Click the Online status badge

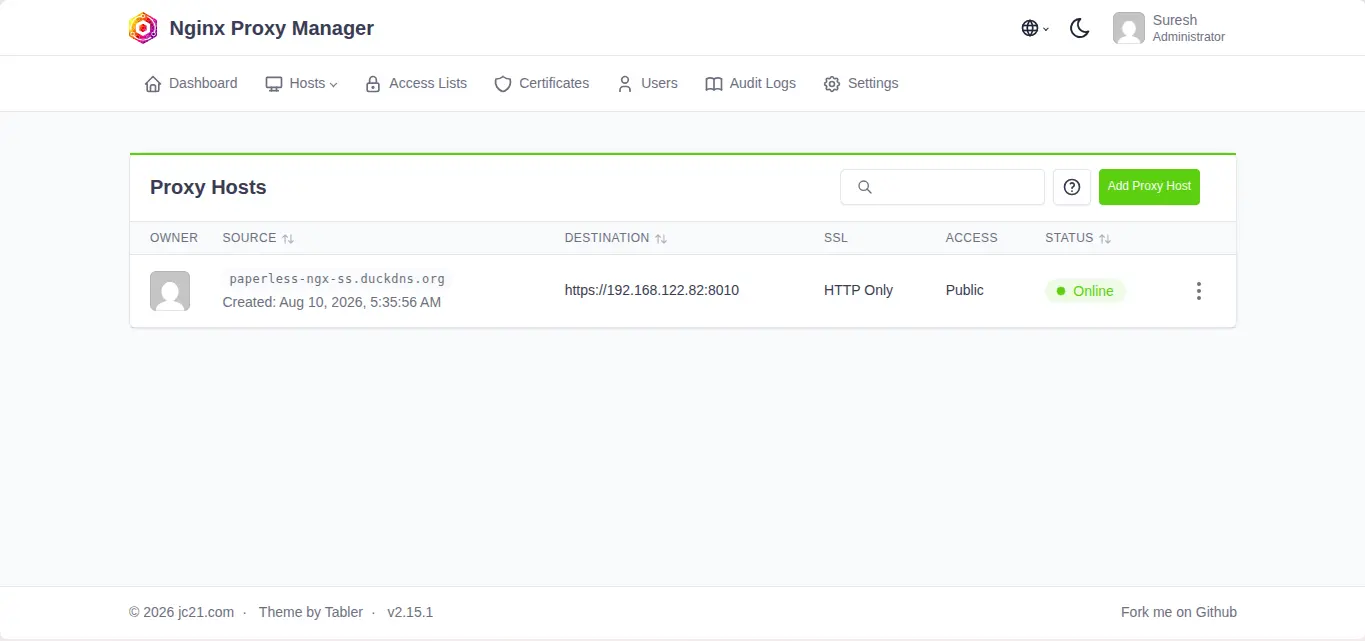tap(1085, 291)
